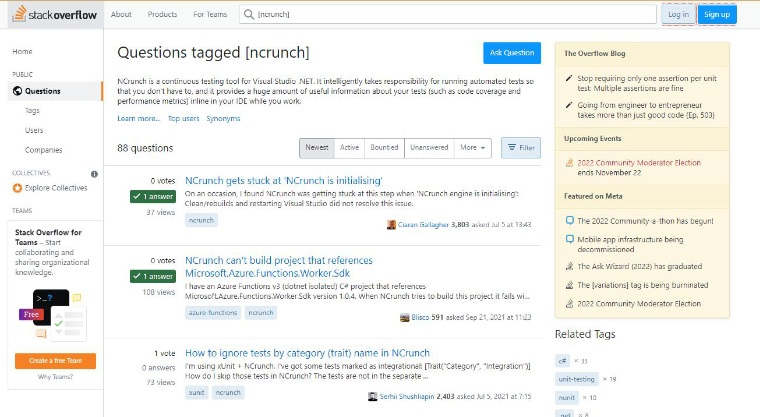Open question about Microsoft.Azure.Functions.Worker.Sdk
760x417 pixels.
[x=279, y=267]
